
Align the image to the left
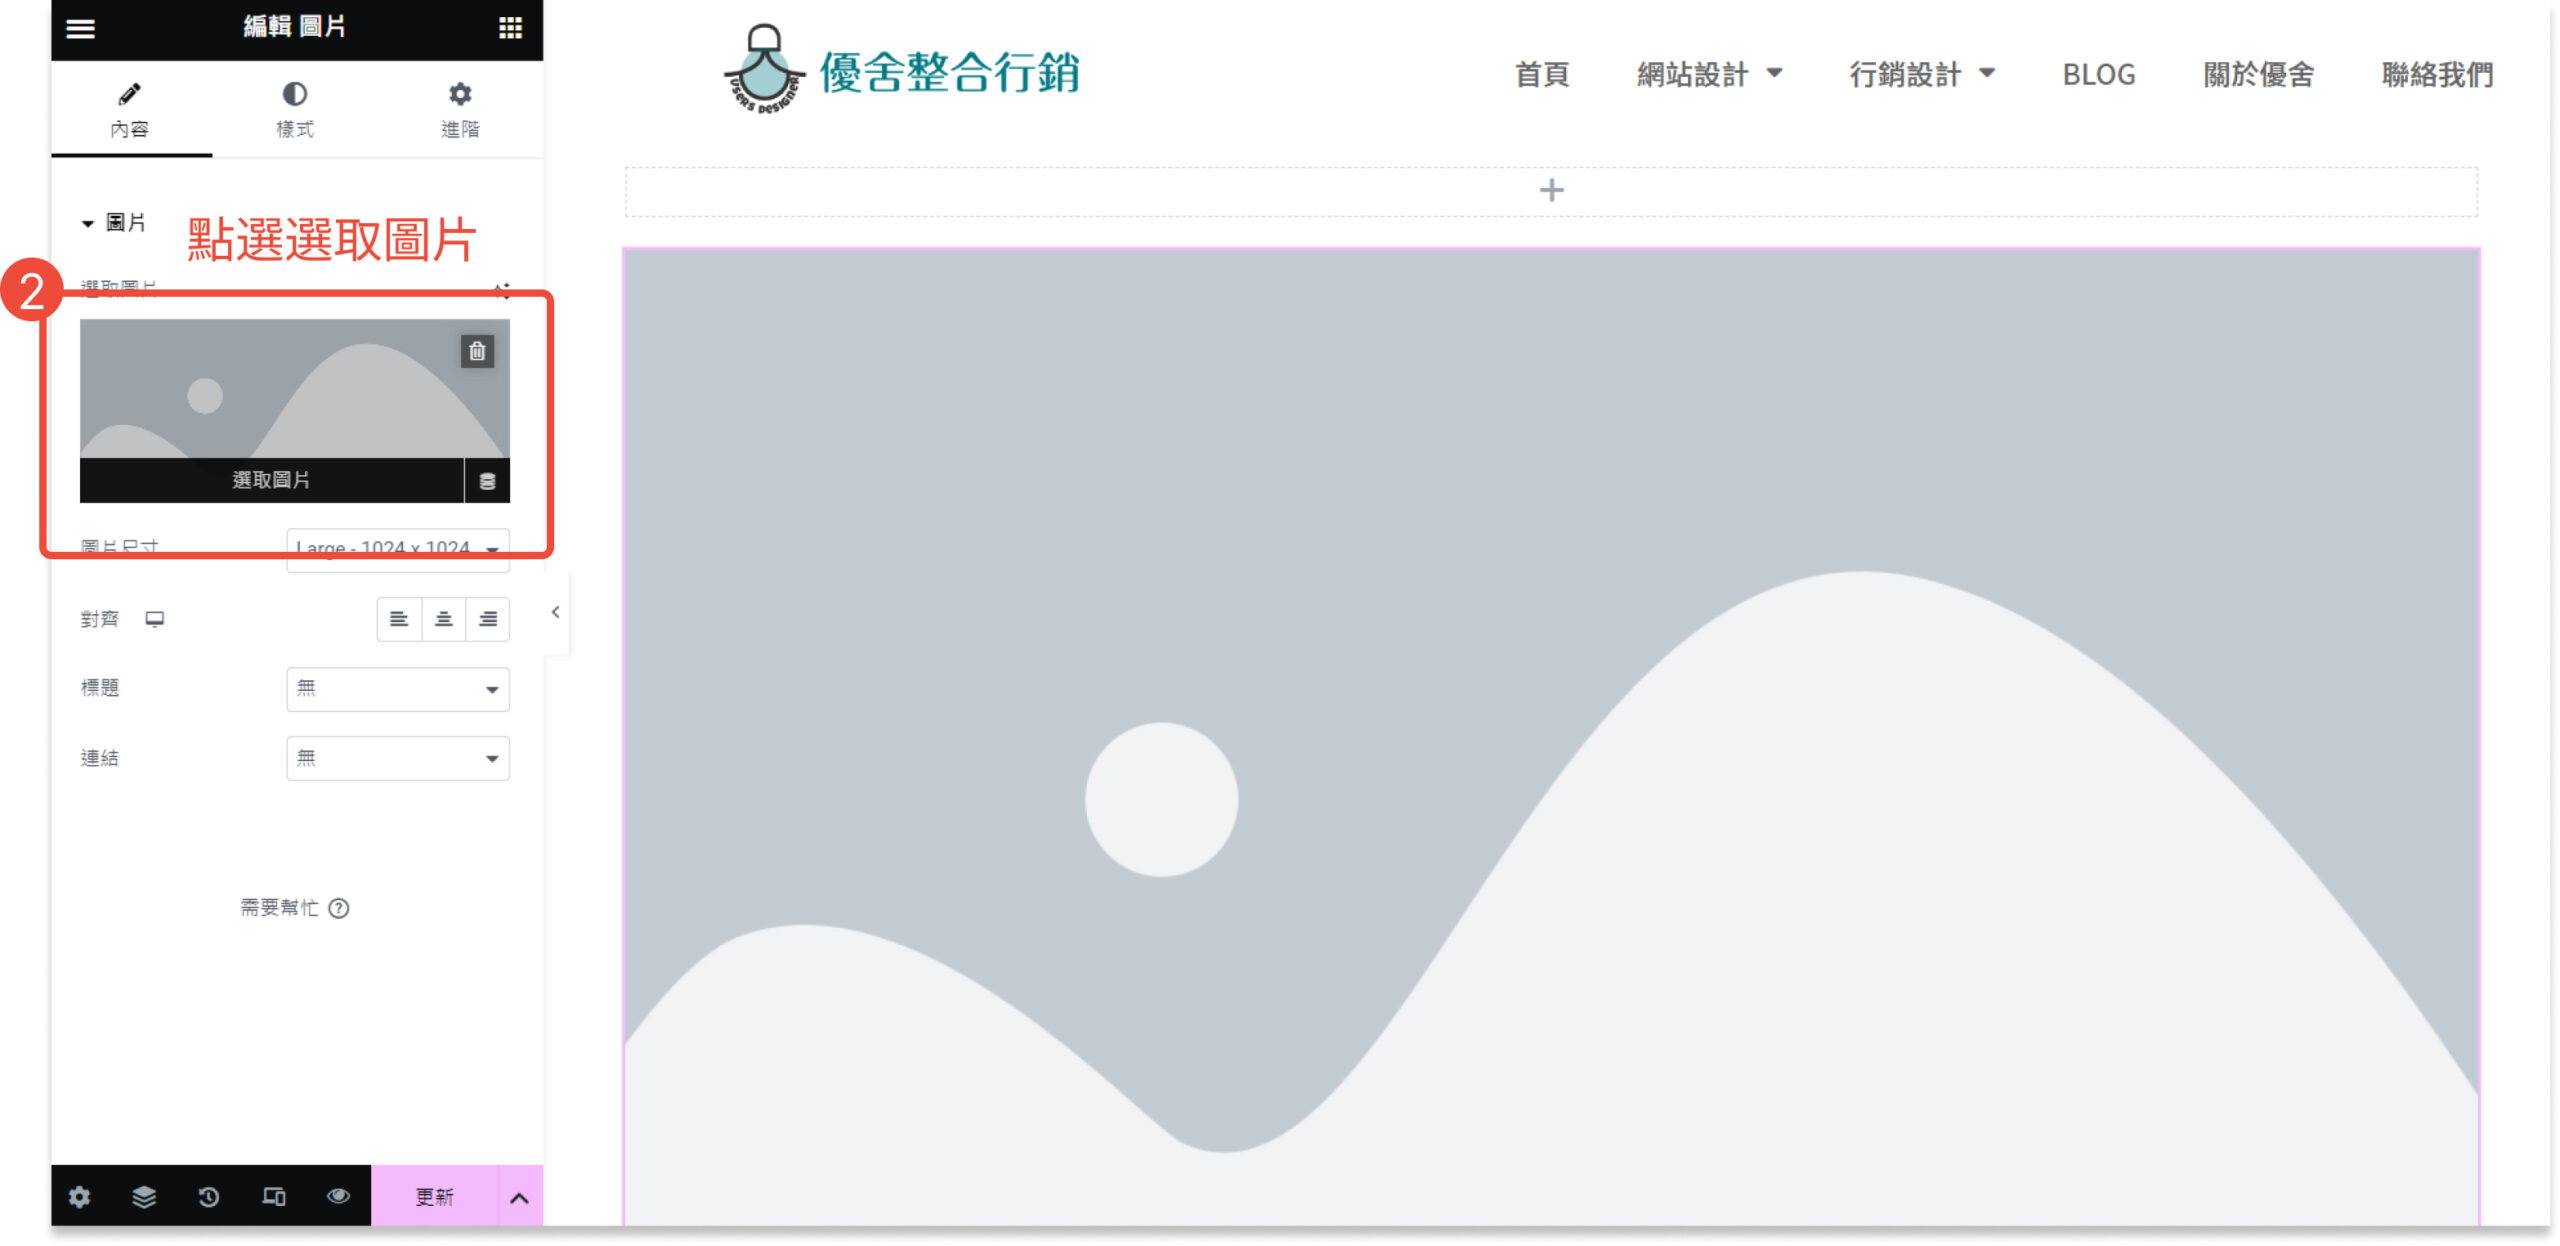[399, 619]
